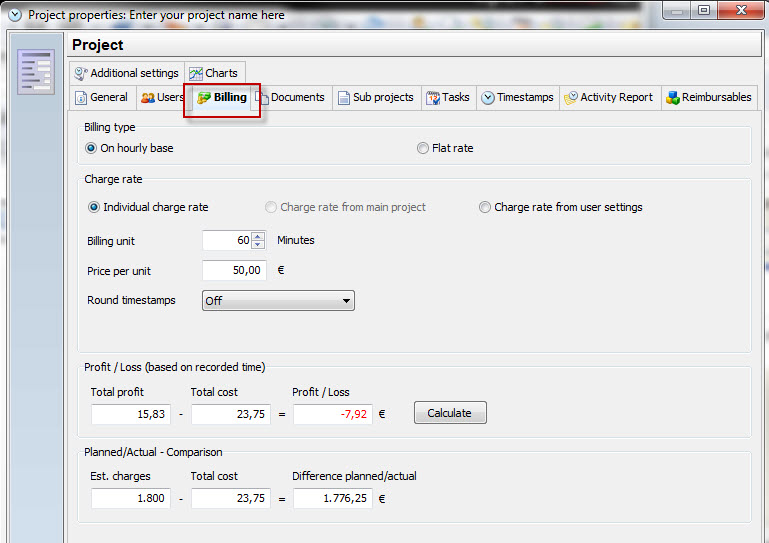Open the Charts tab

point(214,73)
